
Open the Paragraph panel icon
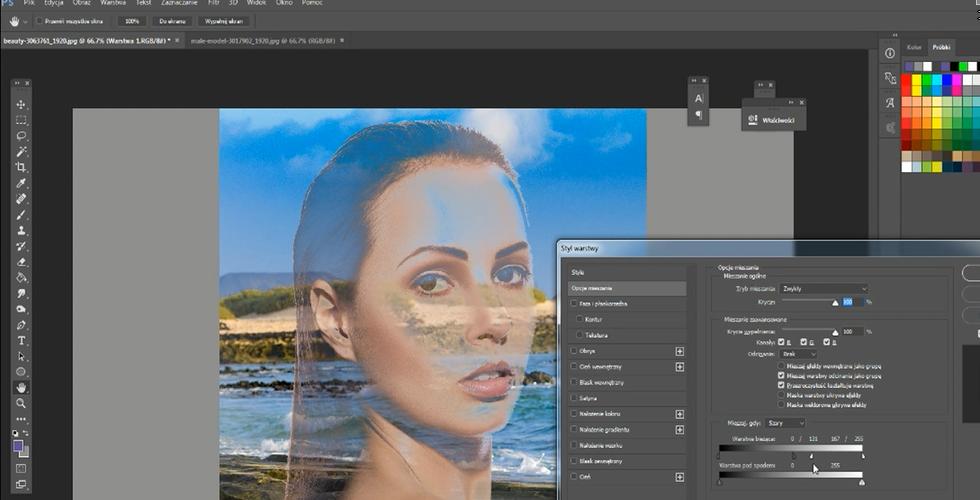point(698,115)
